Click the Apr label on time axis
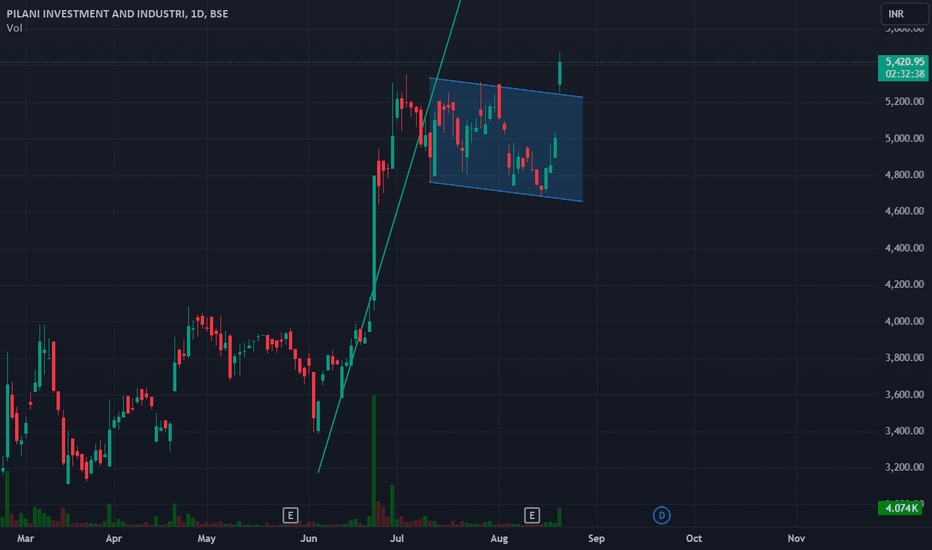The height and width of the screenshot is (550, 932). [114, 539]
